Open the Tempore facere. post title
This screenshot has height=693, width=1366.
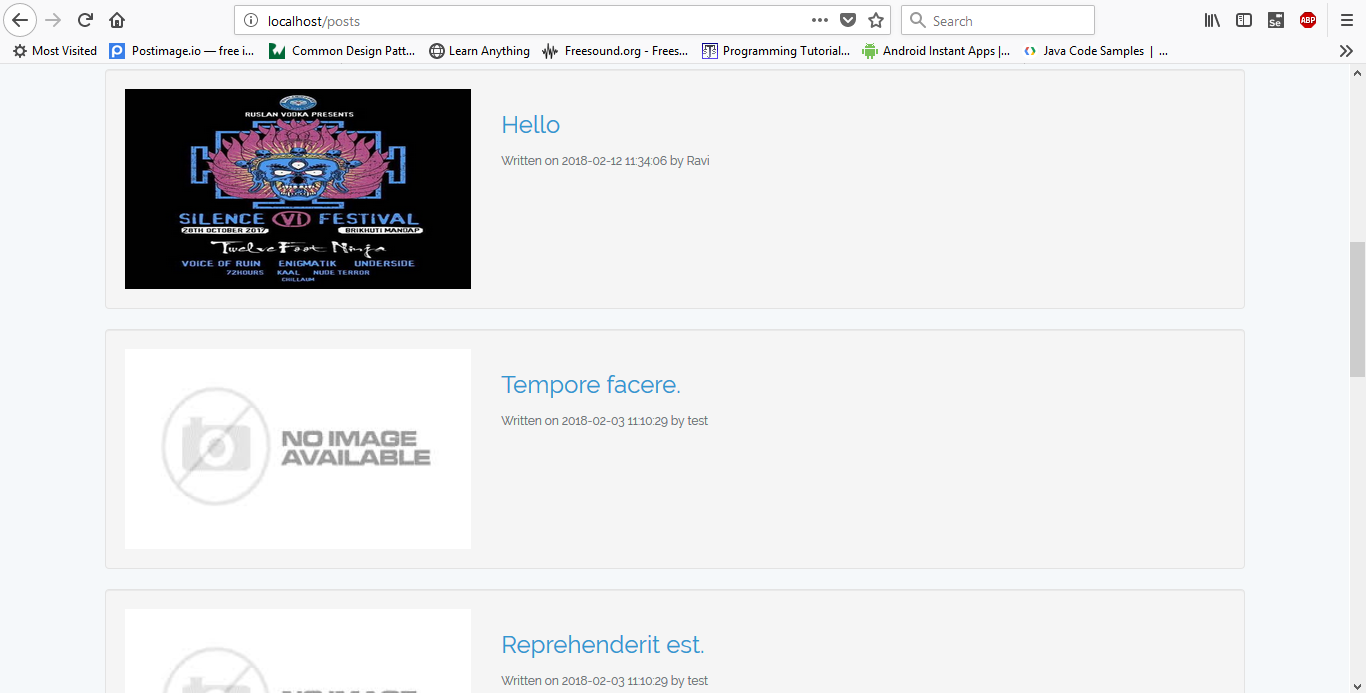[591, 385]
